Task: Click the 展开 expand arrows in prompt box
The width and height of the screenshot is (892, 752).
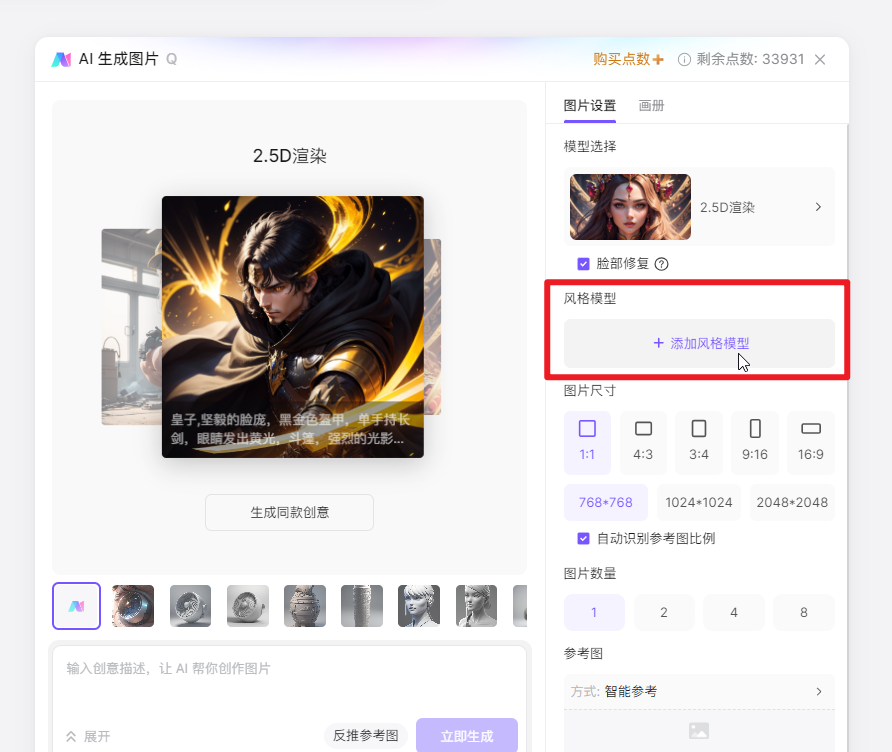Action: 71,737
